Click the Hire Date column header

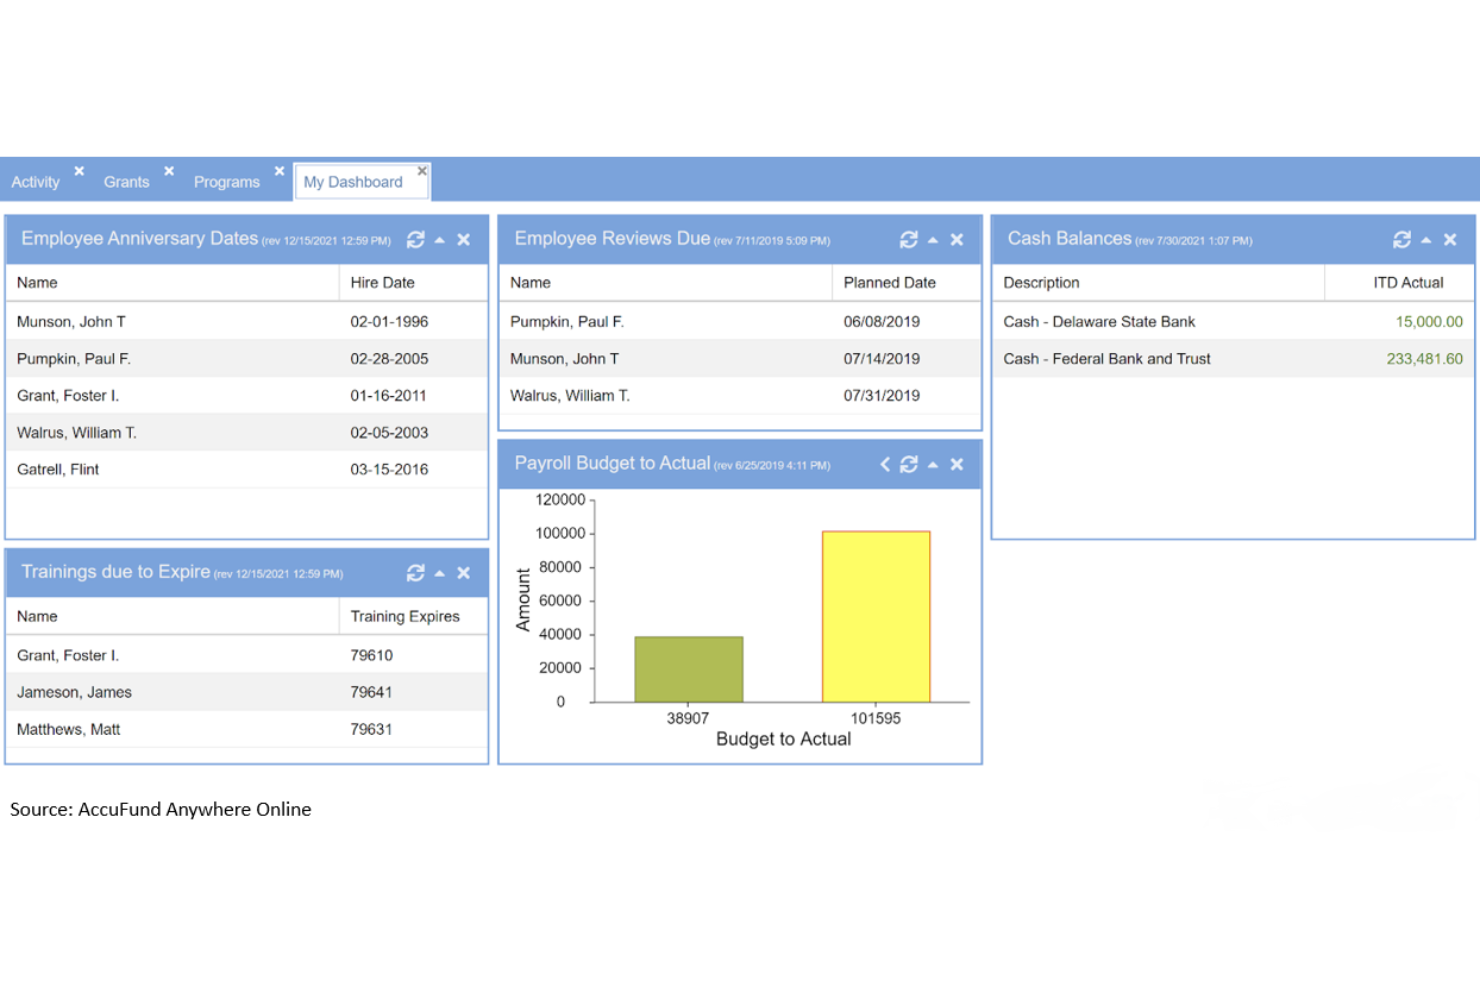pos(383,282)
